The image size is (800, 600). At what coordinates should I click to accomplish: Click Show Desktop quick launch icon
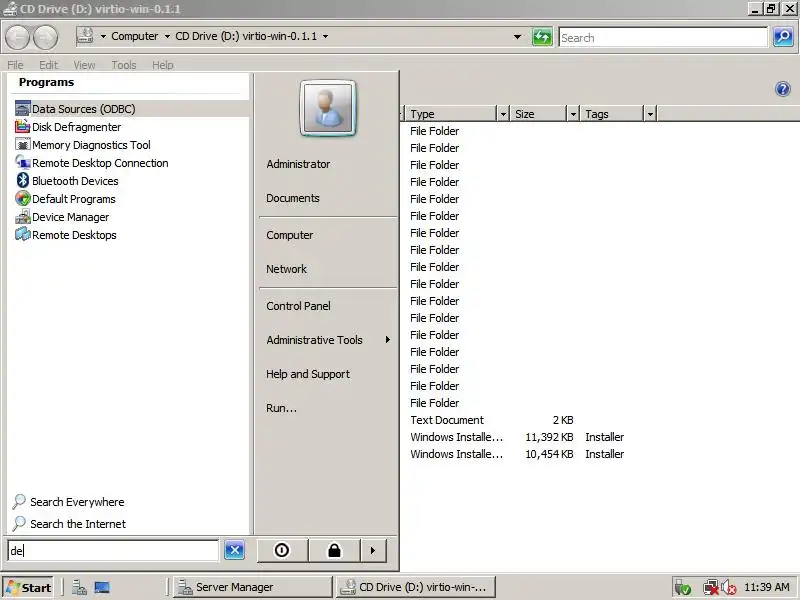click(102, 588)
